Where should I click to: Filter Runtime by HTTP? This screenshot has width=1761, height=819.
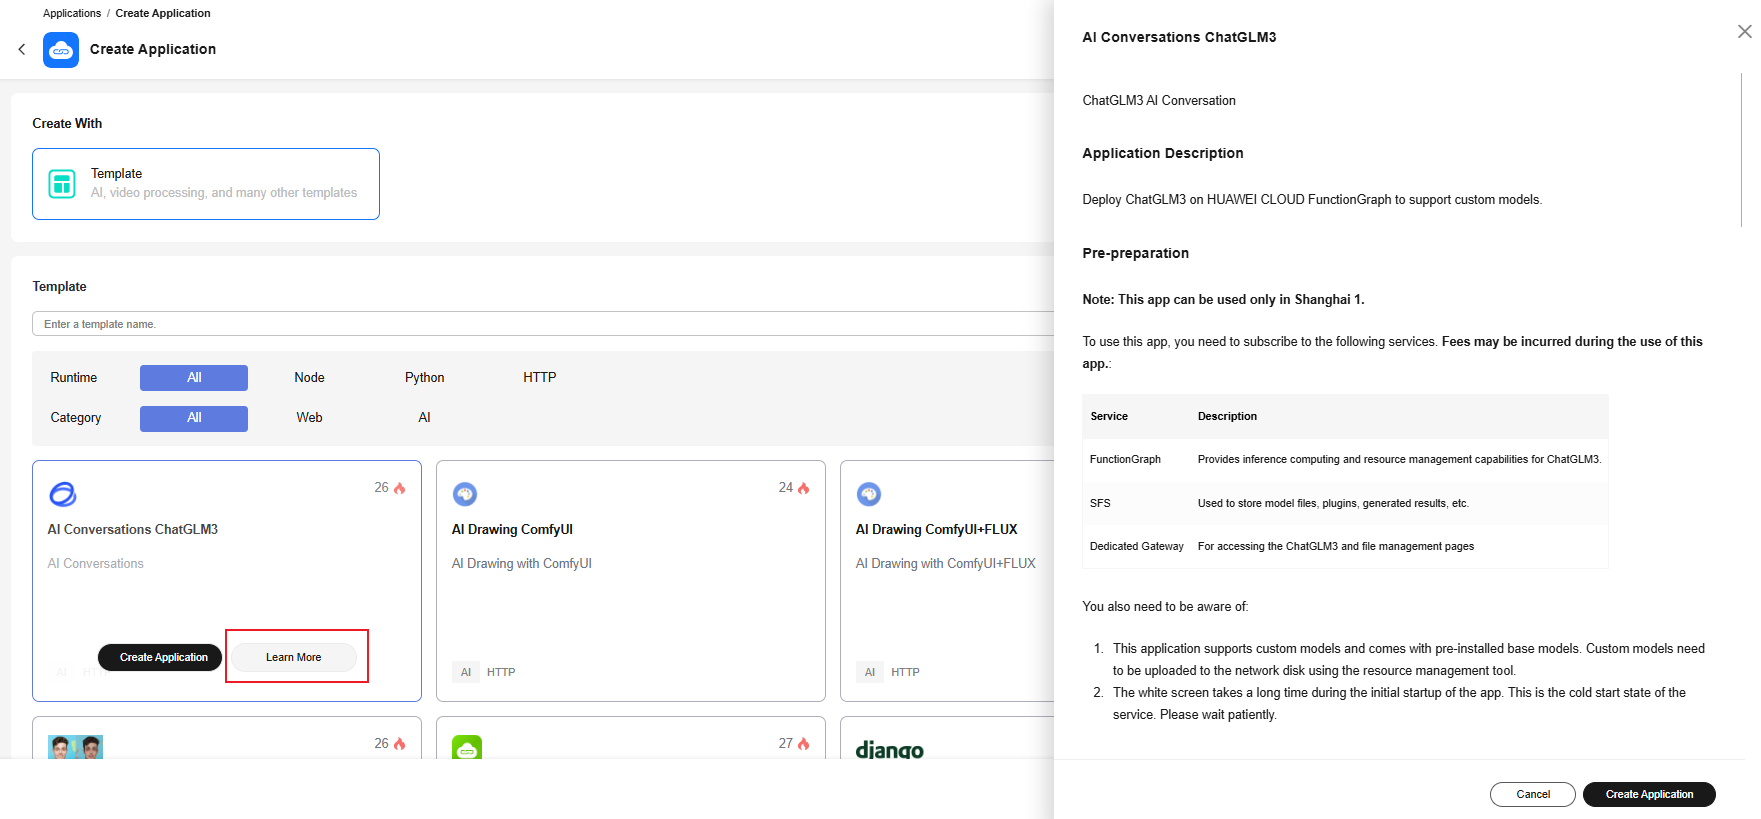click(539, 378)
